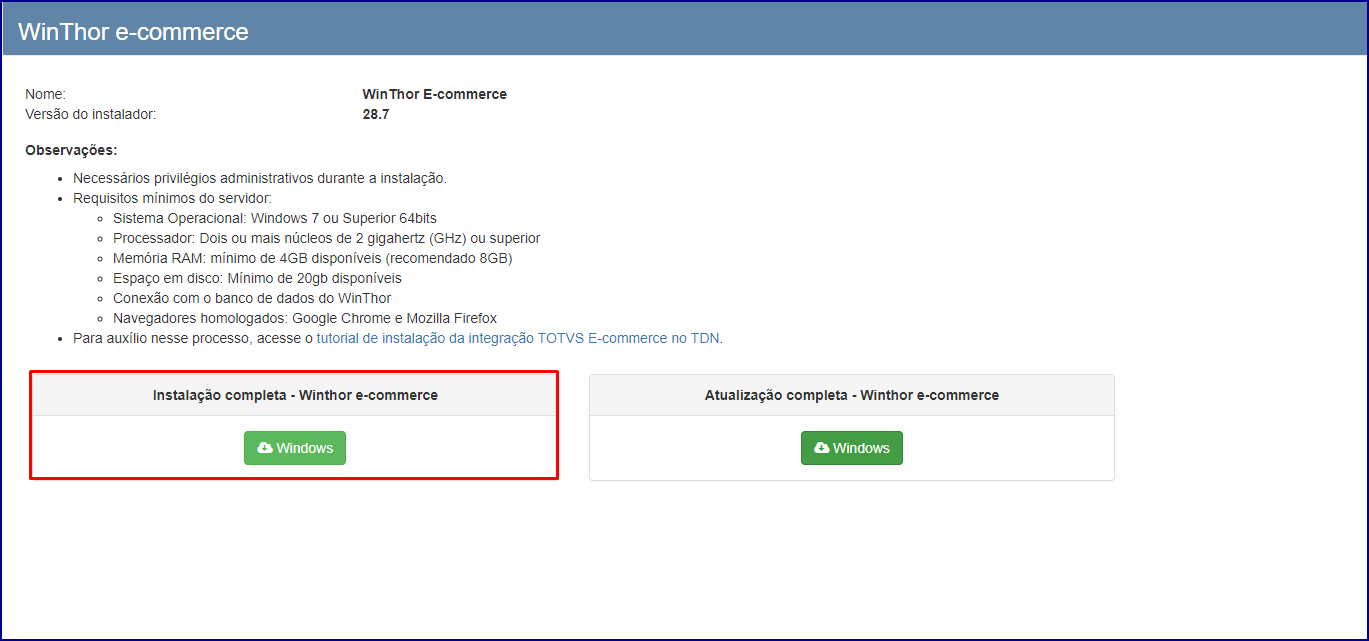Click the 'Necessários privilégios administrativos' bullet

[260, 178]
